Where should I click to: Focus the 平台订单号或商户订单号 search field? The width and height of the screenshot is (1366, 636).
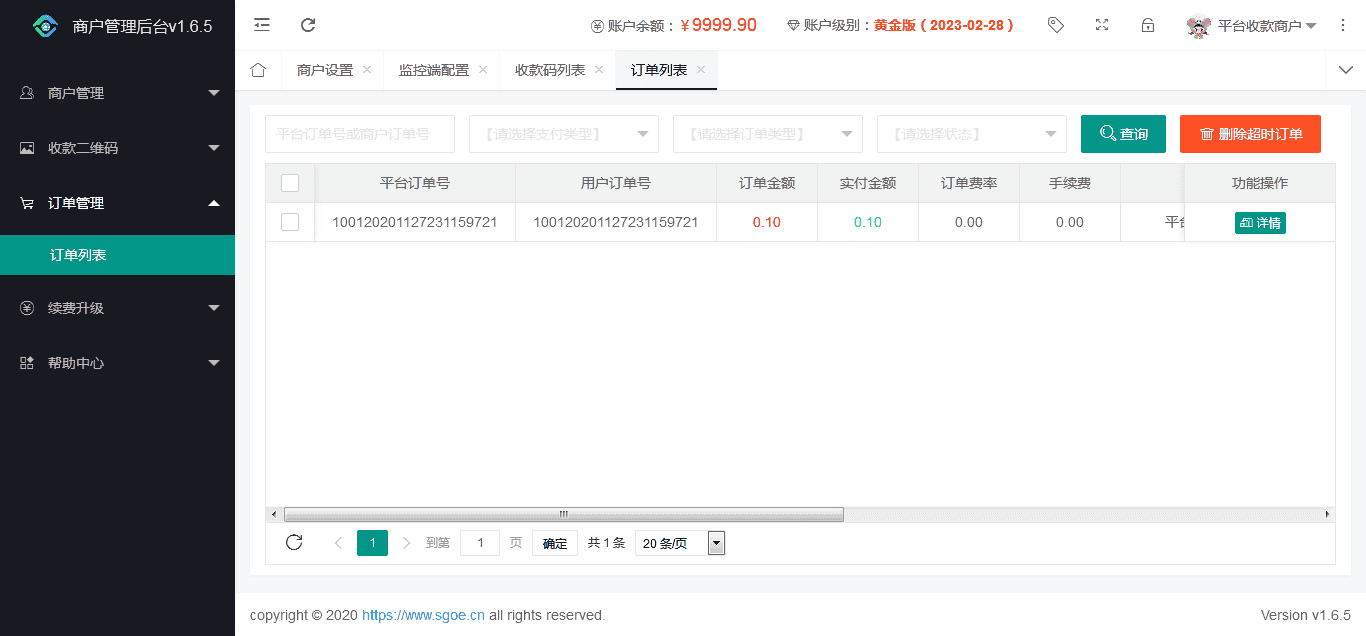[x=360, y=134]
